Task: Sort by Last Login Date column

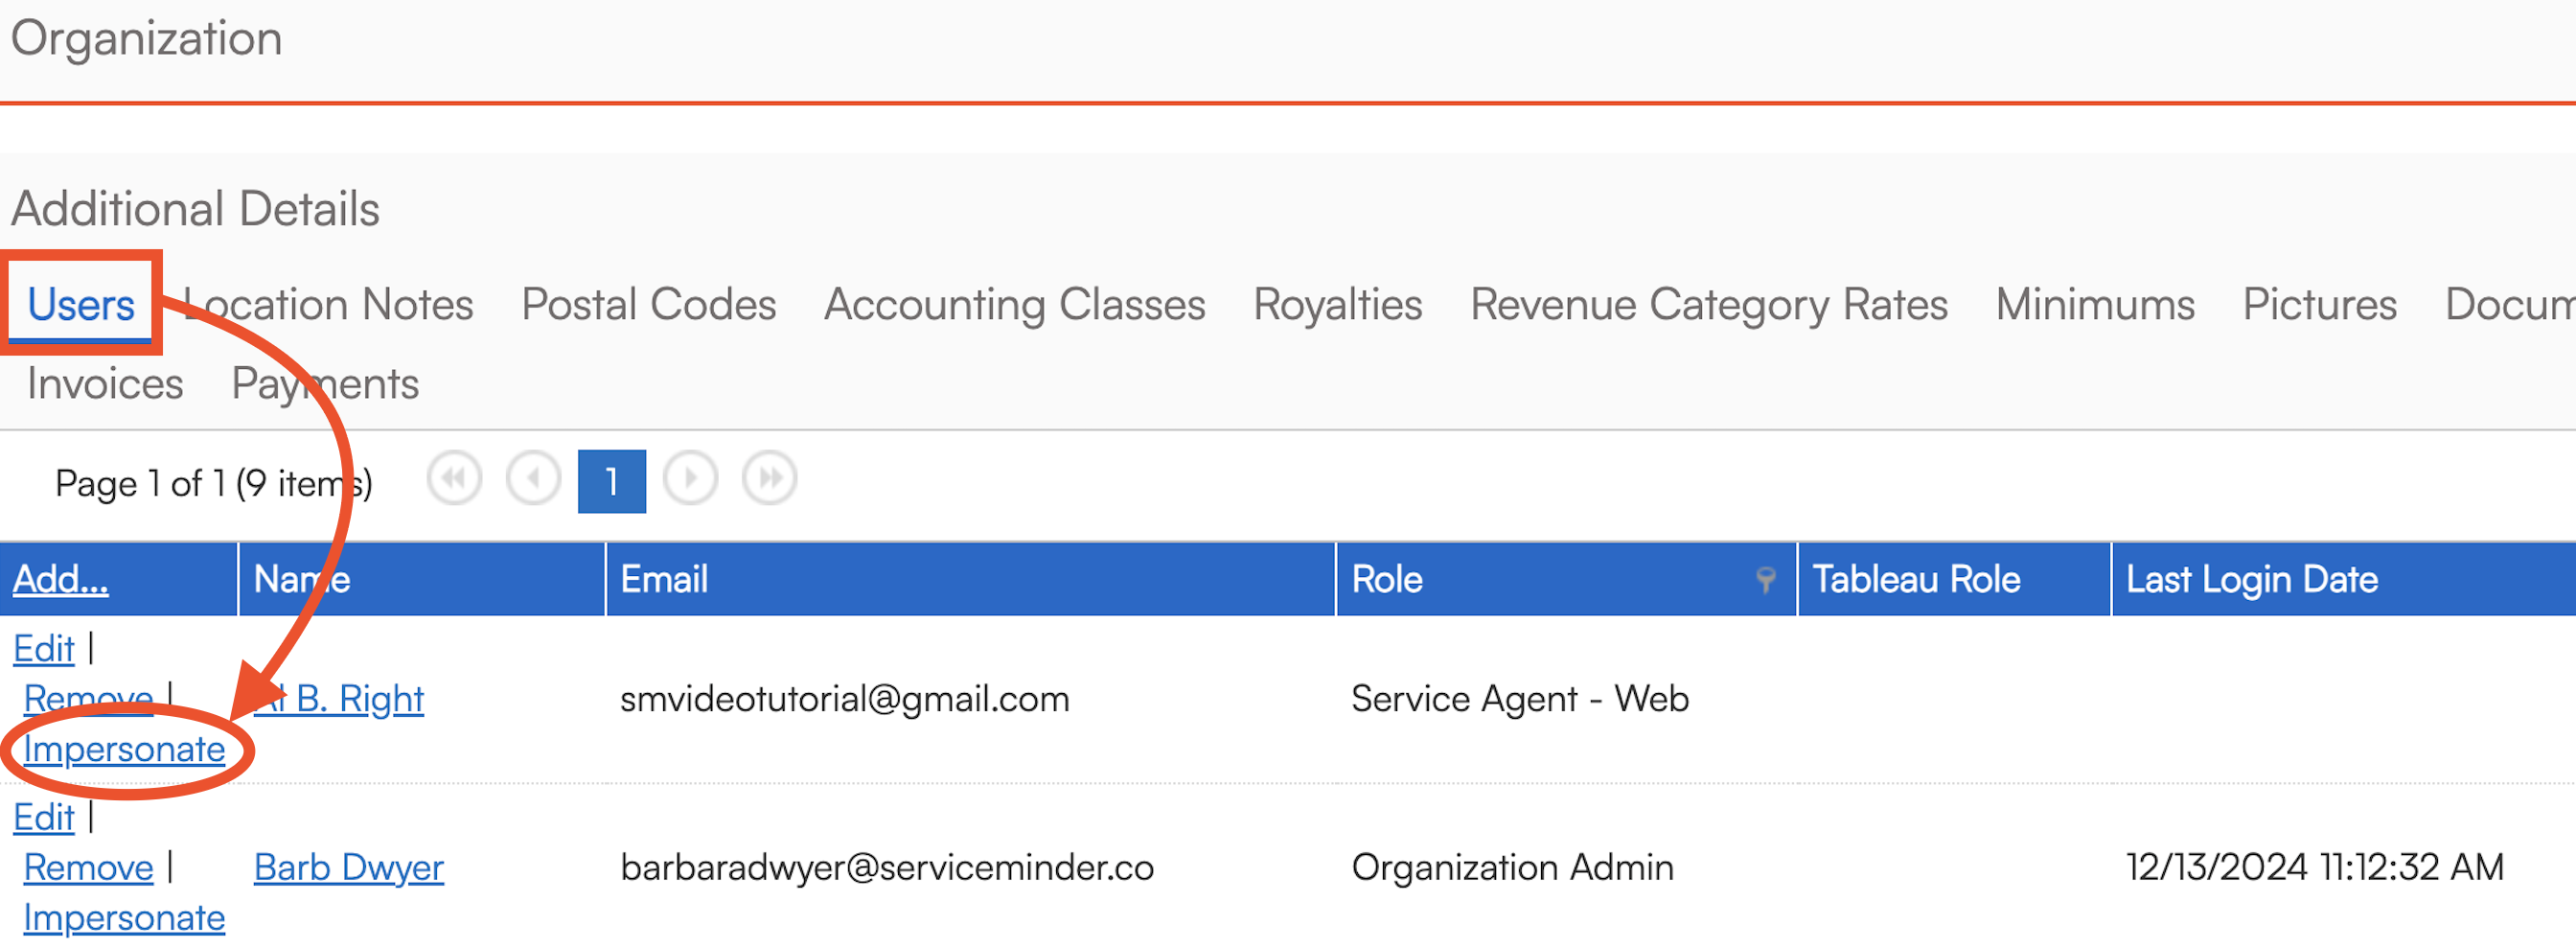Action: tap(2251, 579)
